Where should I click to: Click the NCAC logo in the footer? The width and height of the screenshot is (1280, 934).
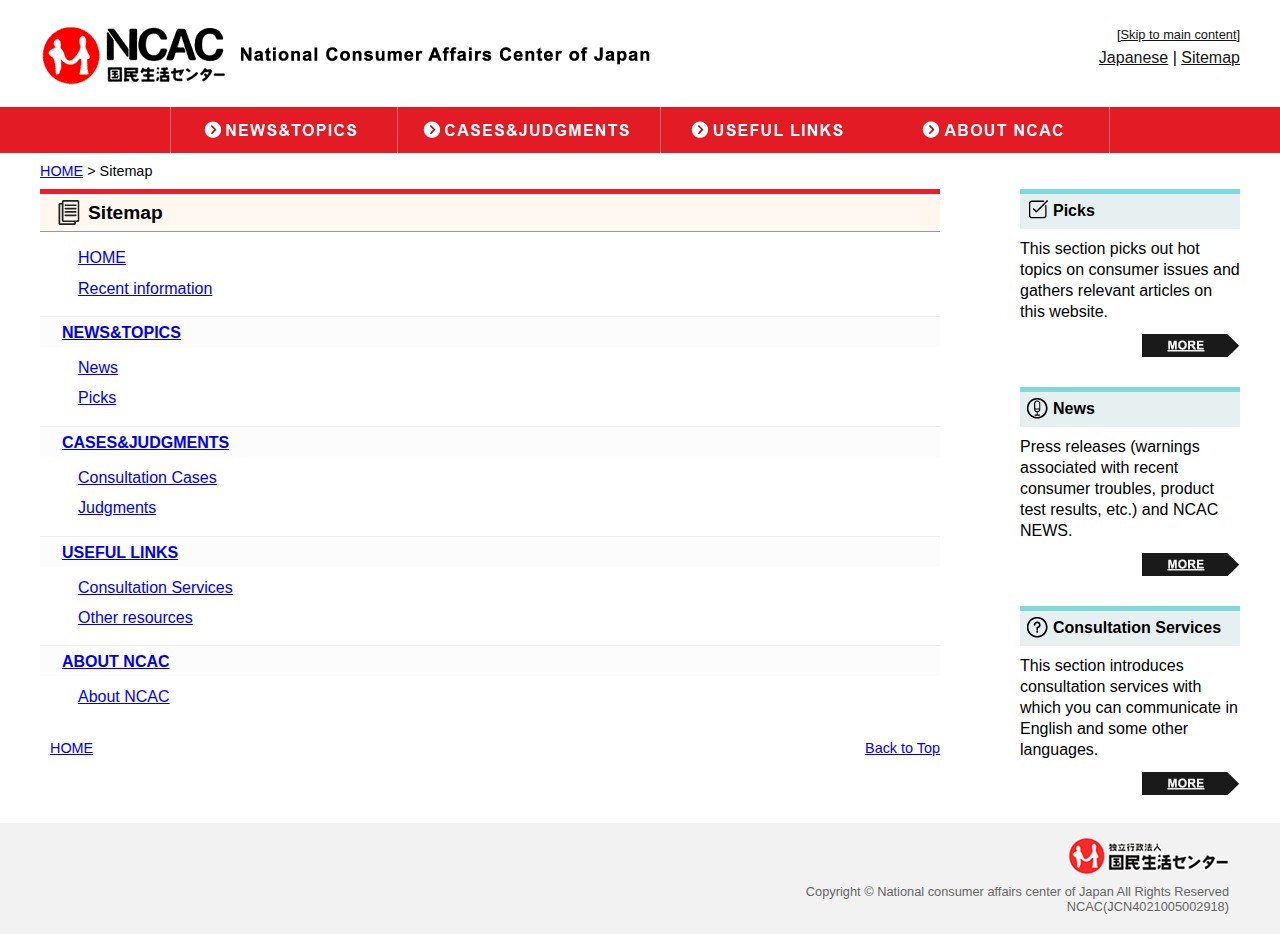(x=1148, y=856)
